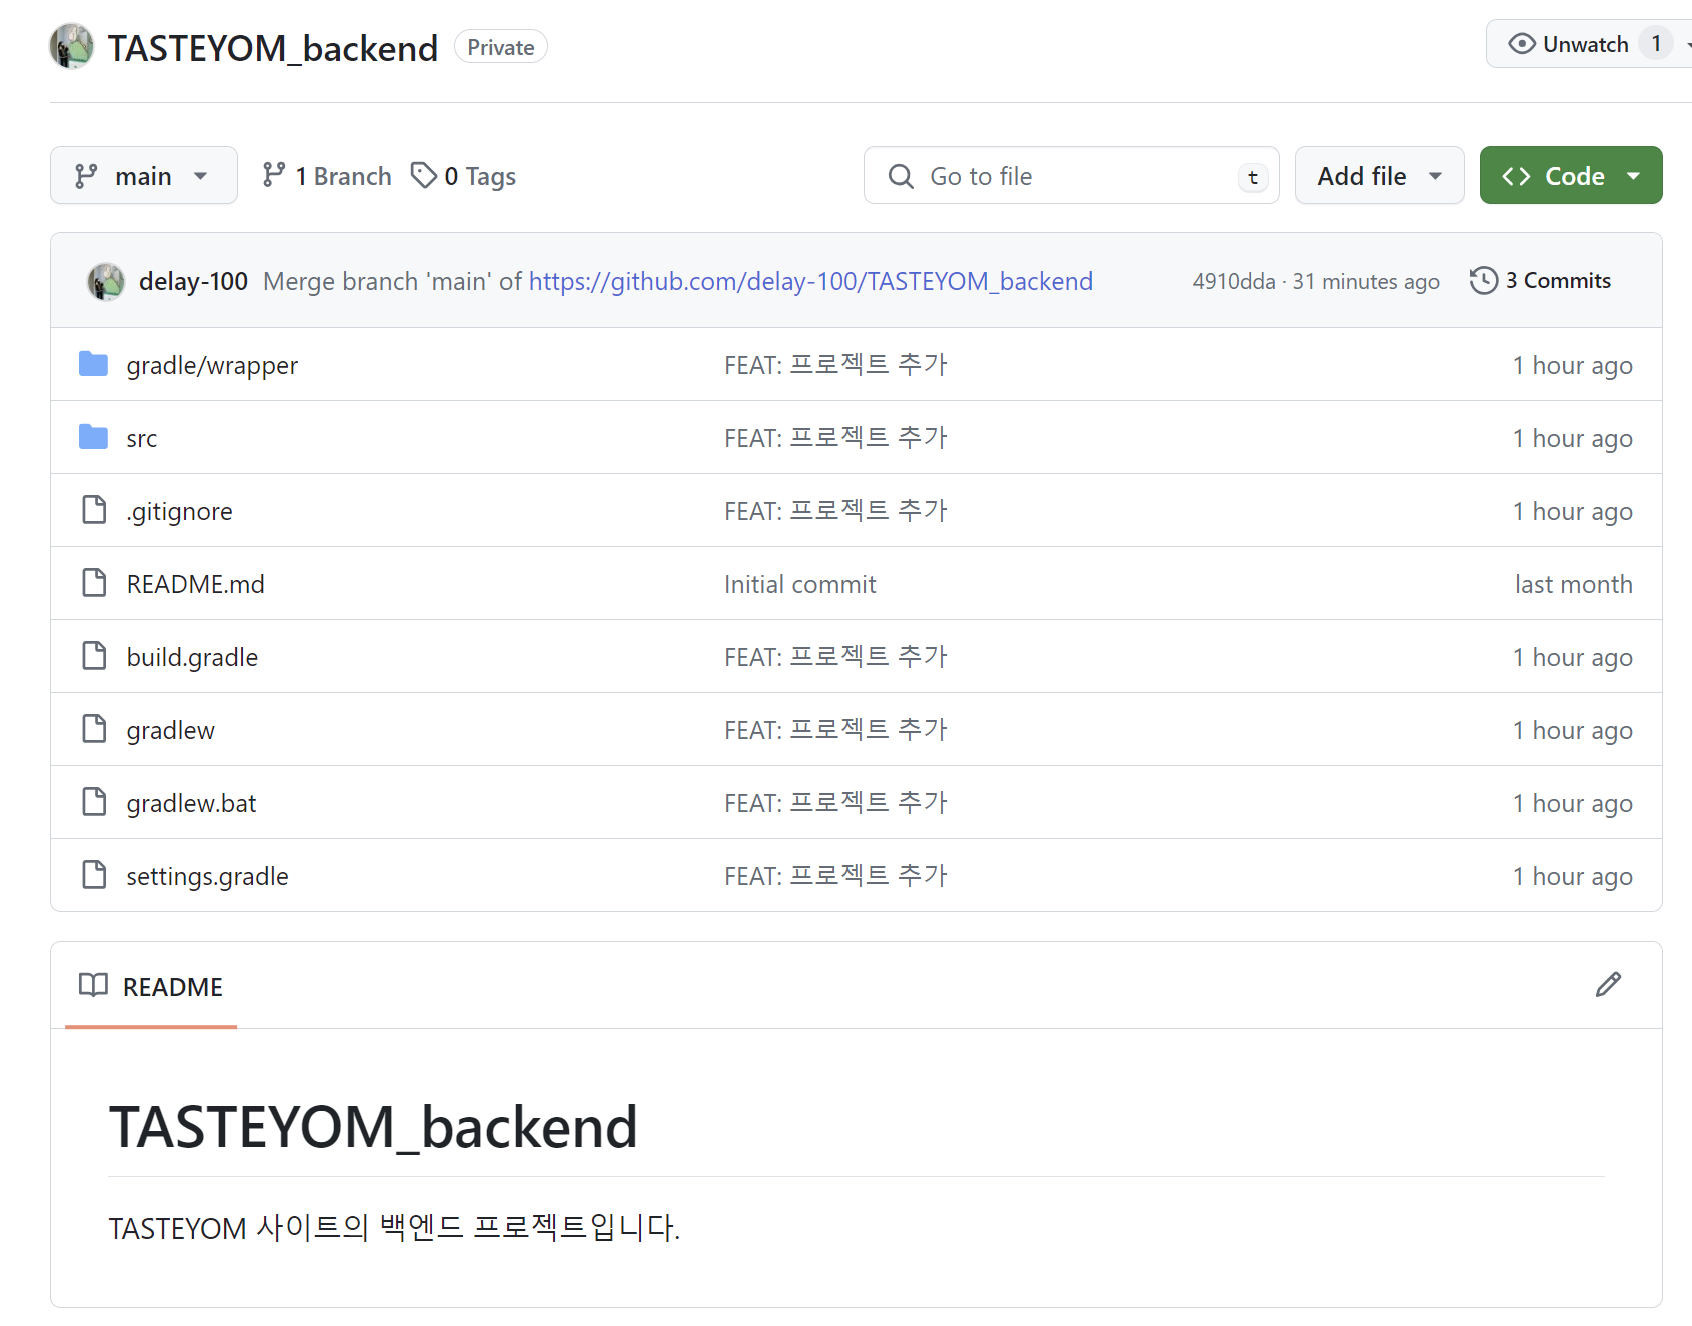Edit README with the pencil icon
Image resolution: width=1692 pixels, height=1326 pixels.
point(1608,985)
